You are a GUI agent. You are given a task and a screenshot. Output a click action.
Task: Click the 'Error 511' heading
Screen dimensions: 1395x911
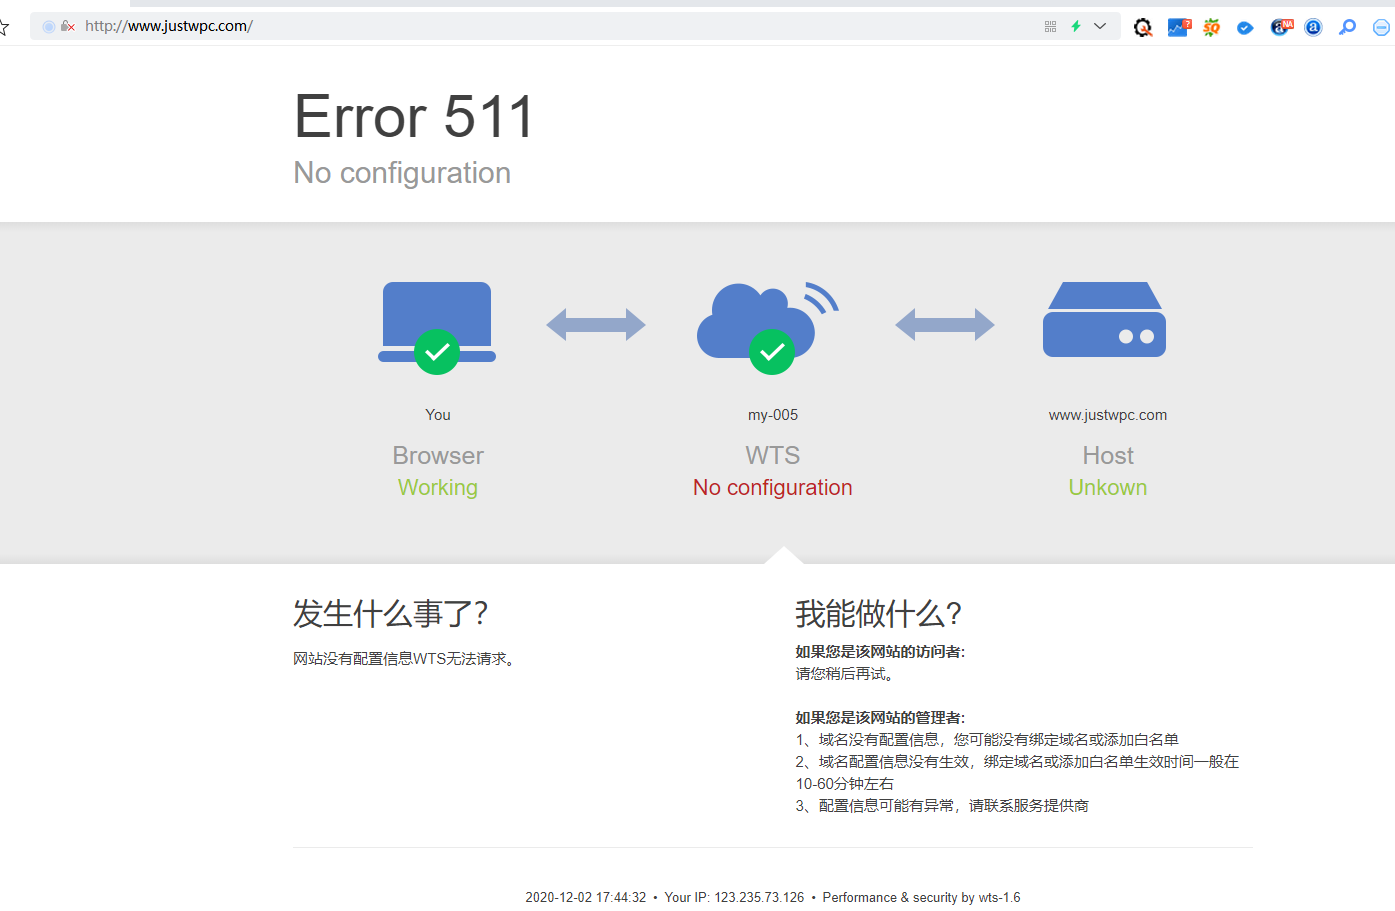[414, 117]
